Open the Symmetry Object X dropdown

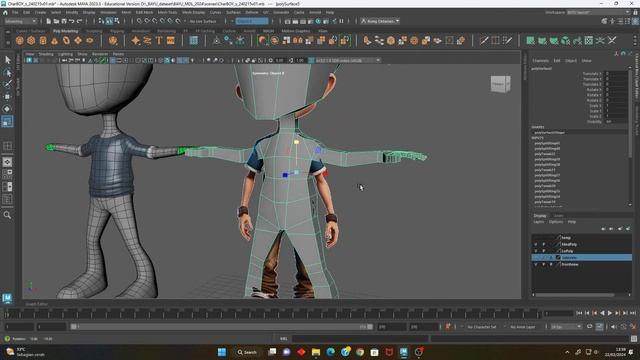(252, 21)
